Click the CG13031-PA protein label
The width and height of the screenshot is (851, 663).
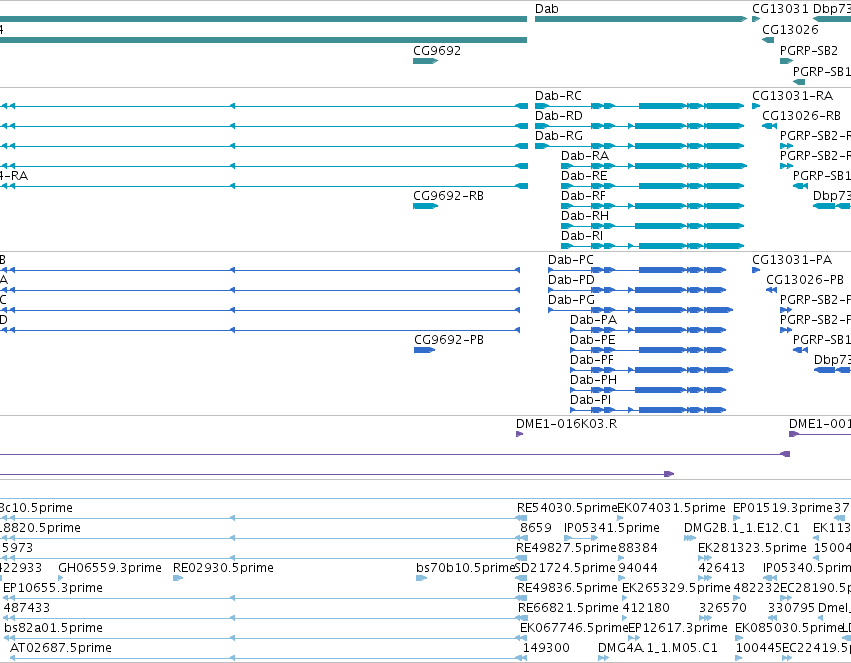pos(792,260)
